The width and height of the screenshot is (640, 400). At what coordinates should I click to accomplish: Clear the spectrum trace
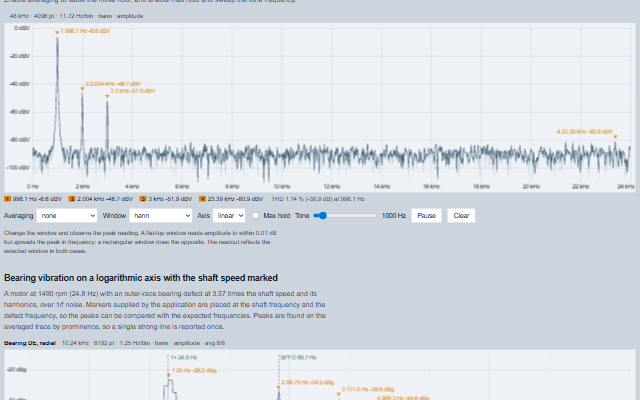[x=461, y=216]
